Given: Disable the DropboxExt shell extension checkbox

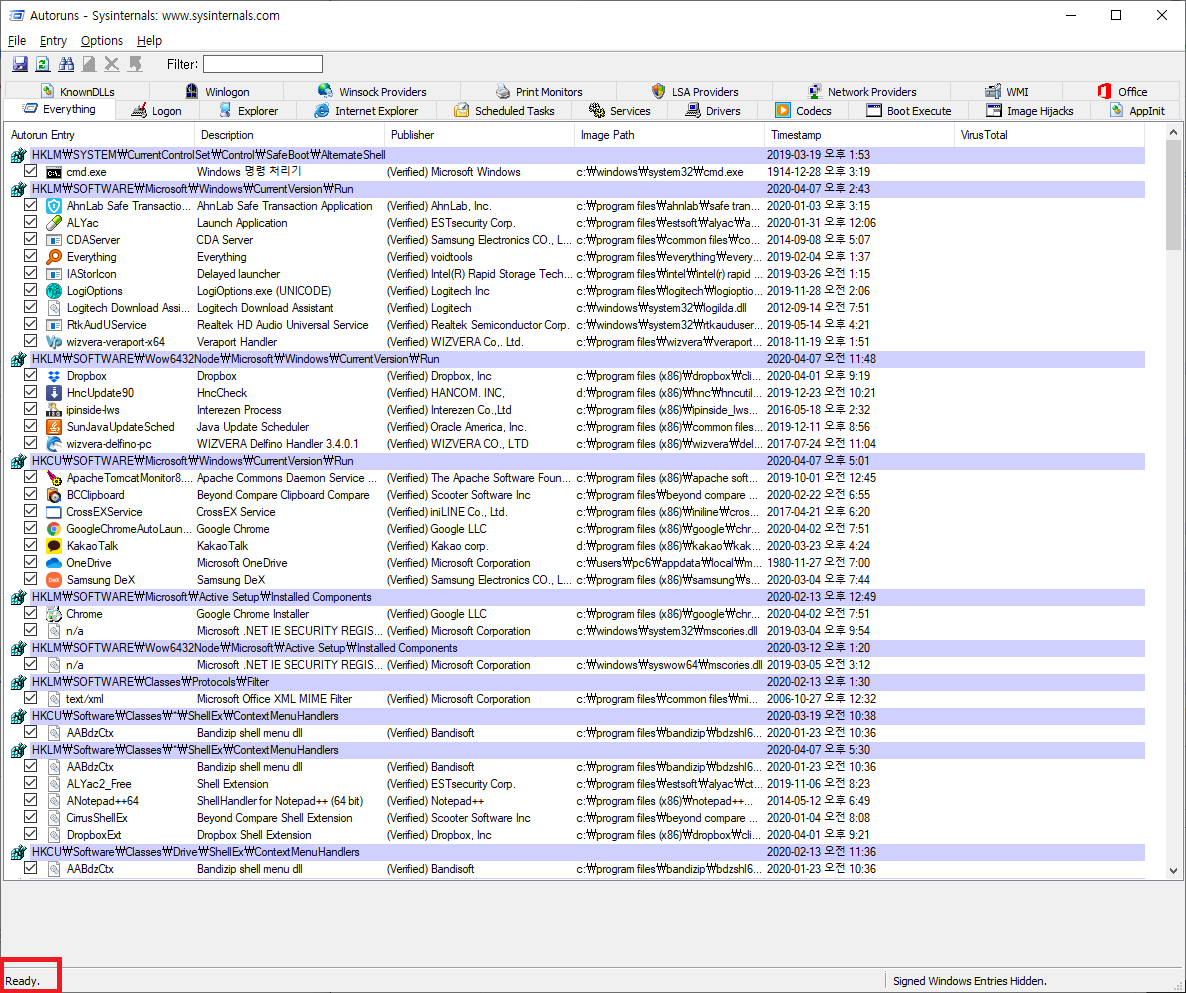Looking at the screenshot, I should 30,834.
